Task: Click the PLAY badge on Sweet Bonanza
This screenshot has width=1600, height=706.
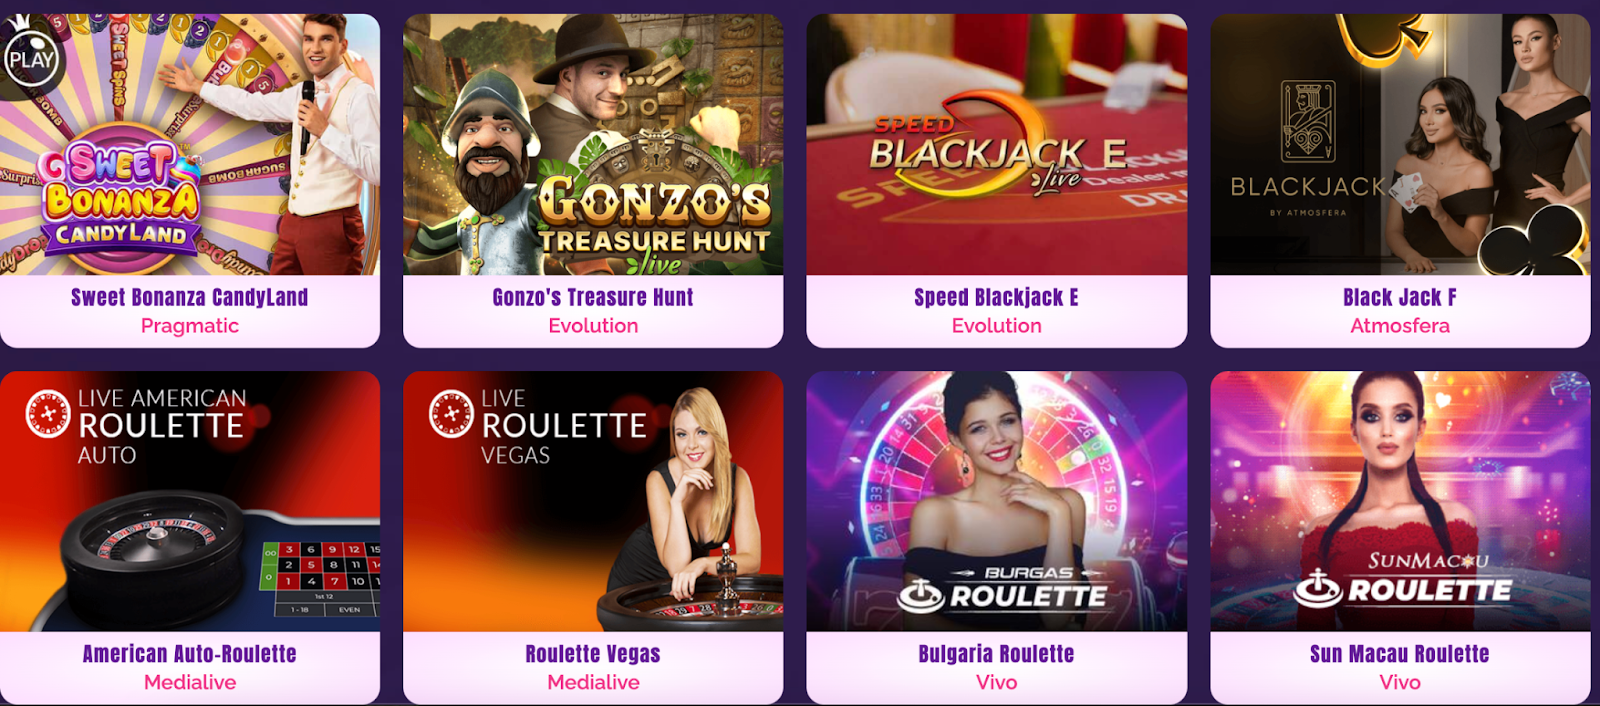Action: click(31, 60)
